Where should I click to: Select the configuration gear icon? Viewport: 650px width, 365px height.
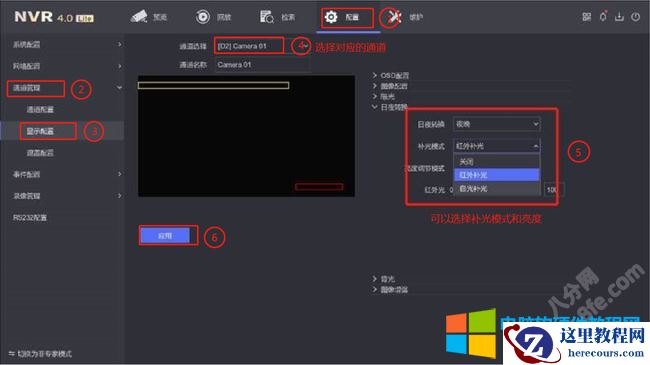(331, 17)
